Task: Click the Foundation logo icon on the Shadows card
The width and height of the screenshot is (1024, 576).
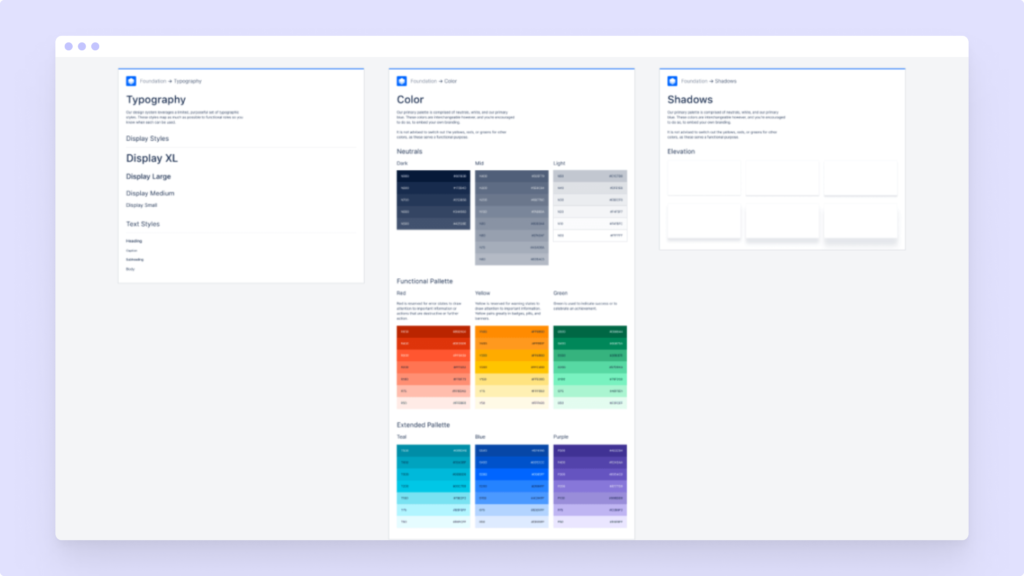Action: tap(670, 81)
